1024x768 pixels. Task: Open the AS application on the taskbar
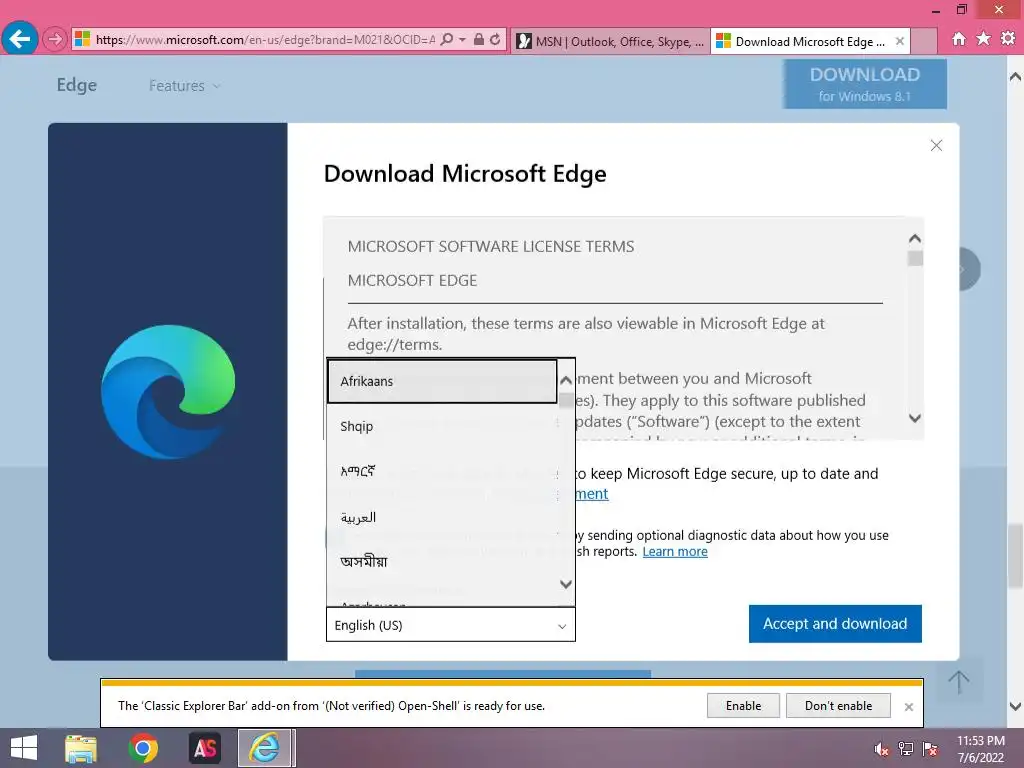(x=204, y=748)
